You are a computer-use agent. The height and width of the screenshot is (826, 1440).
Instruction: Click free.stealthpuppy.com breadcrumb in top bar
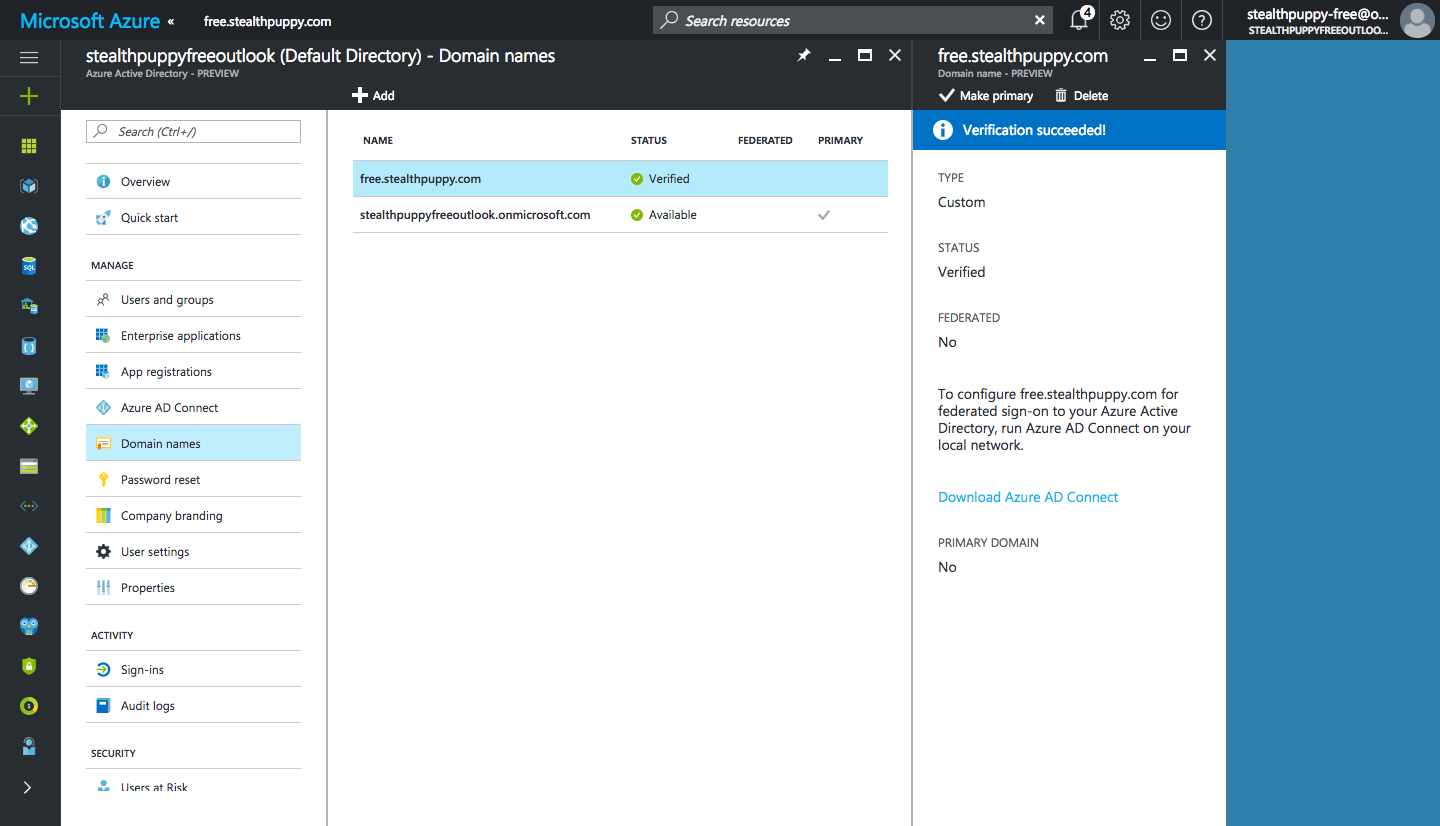point(267,21)
